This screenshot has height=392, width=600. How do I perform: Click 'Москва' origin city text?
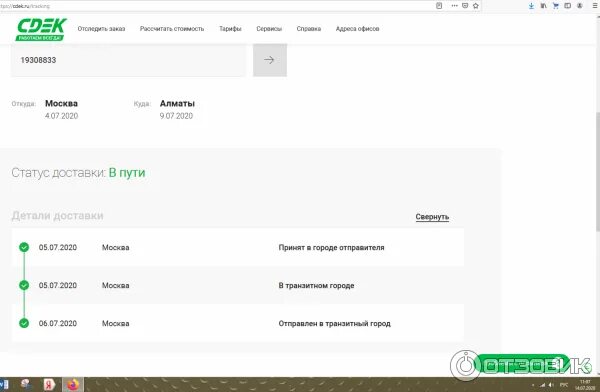pyautogui.click(x=61, y=103)
